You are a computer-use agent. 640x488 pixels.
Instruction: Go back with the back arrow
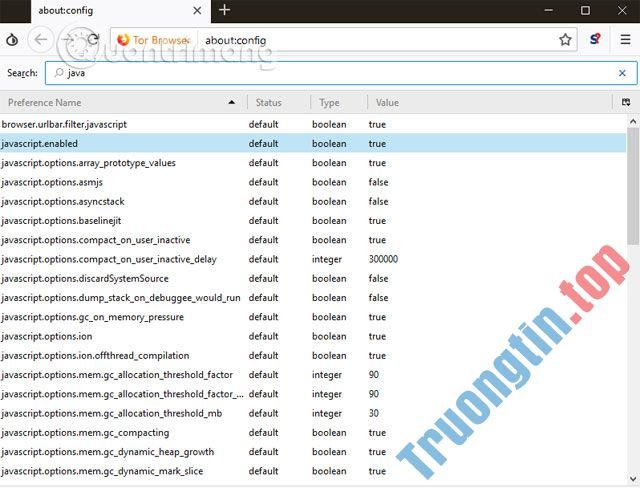click(x=40, y=40)
